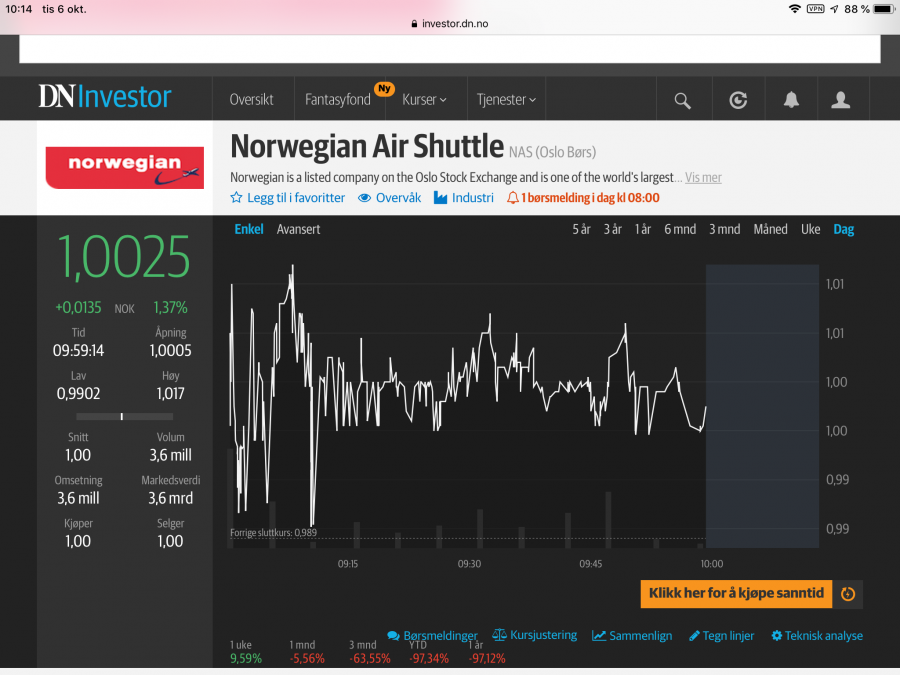The image size is (900, 675).
Task: Open notifications bell icon
Action: (791, 100)
